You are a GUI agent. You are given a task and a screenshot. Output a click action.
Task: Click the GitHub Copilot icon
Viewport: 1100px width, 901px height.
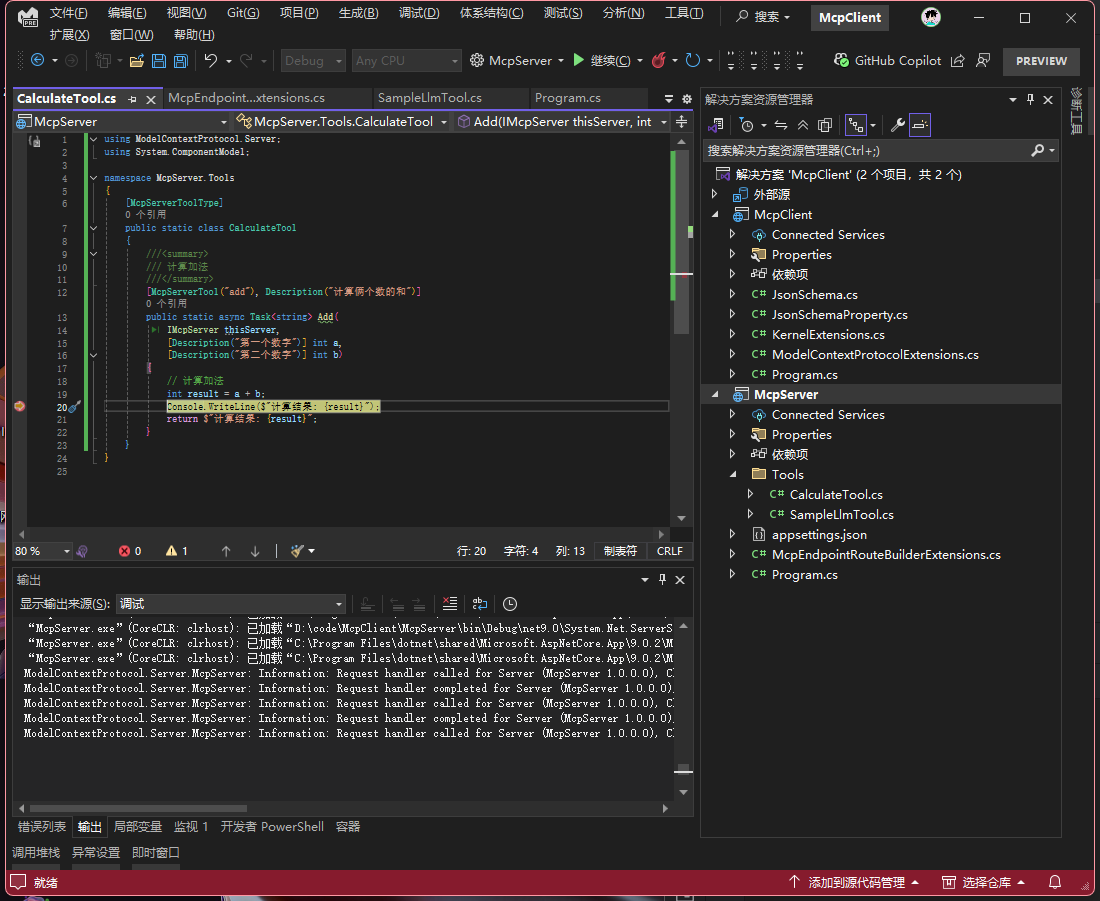point(841,61)
